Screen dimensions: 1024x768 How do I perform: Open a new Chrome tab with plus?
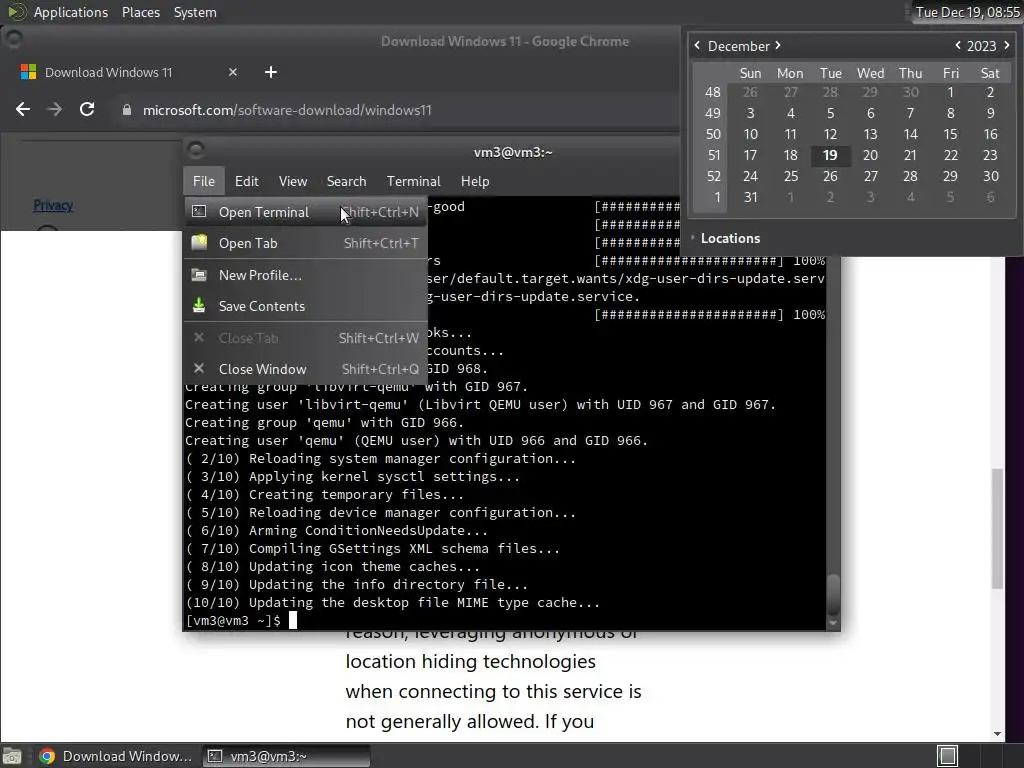coord(271,72)
